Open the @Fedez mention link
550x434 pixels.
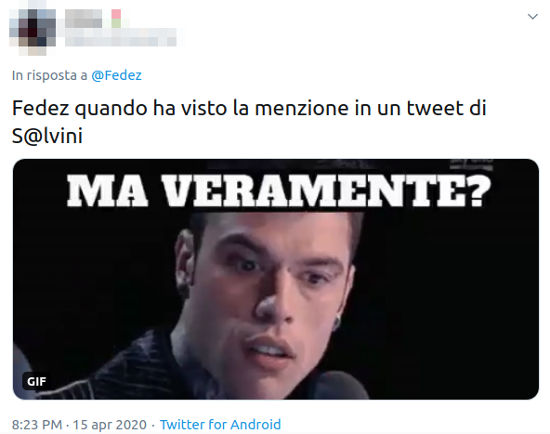[x=116, y=75]
